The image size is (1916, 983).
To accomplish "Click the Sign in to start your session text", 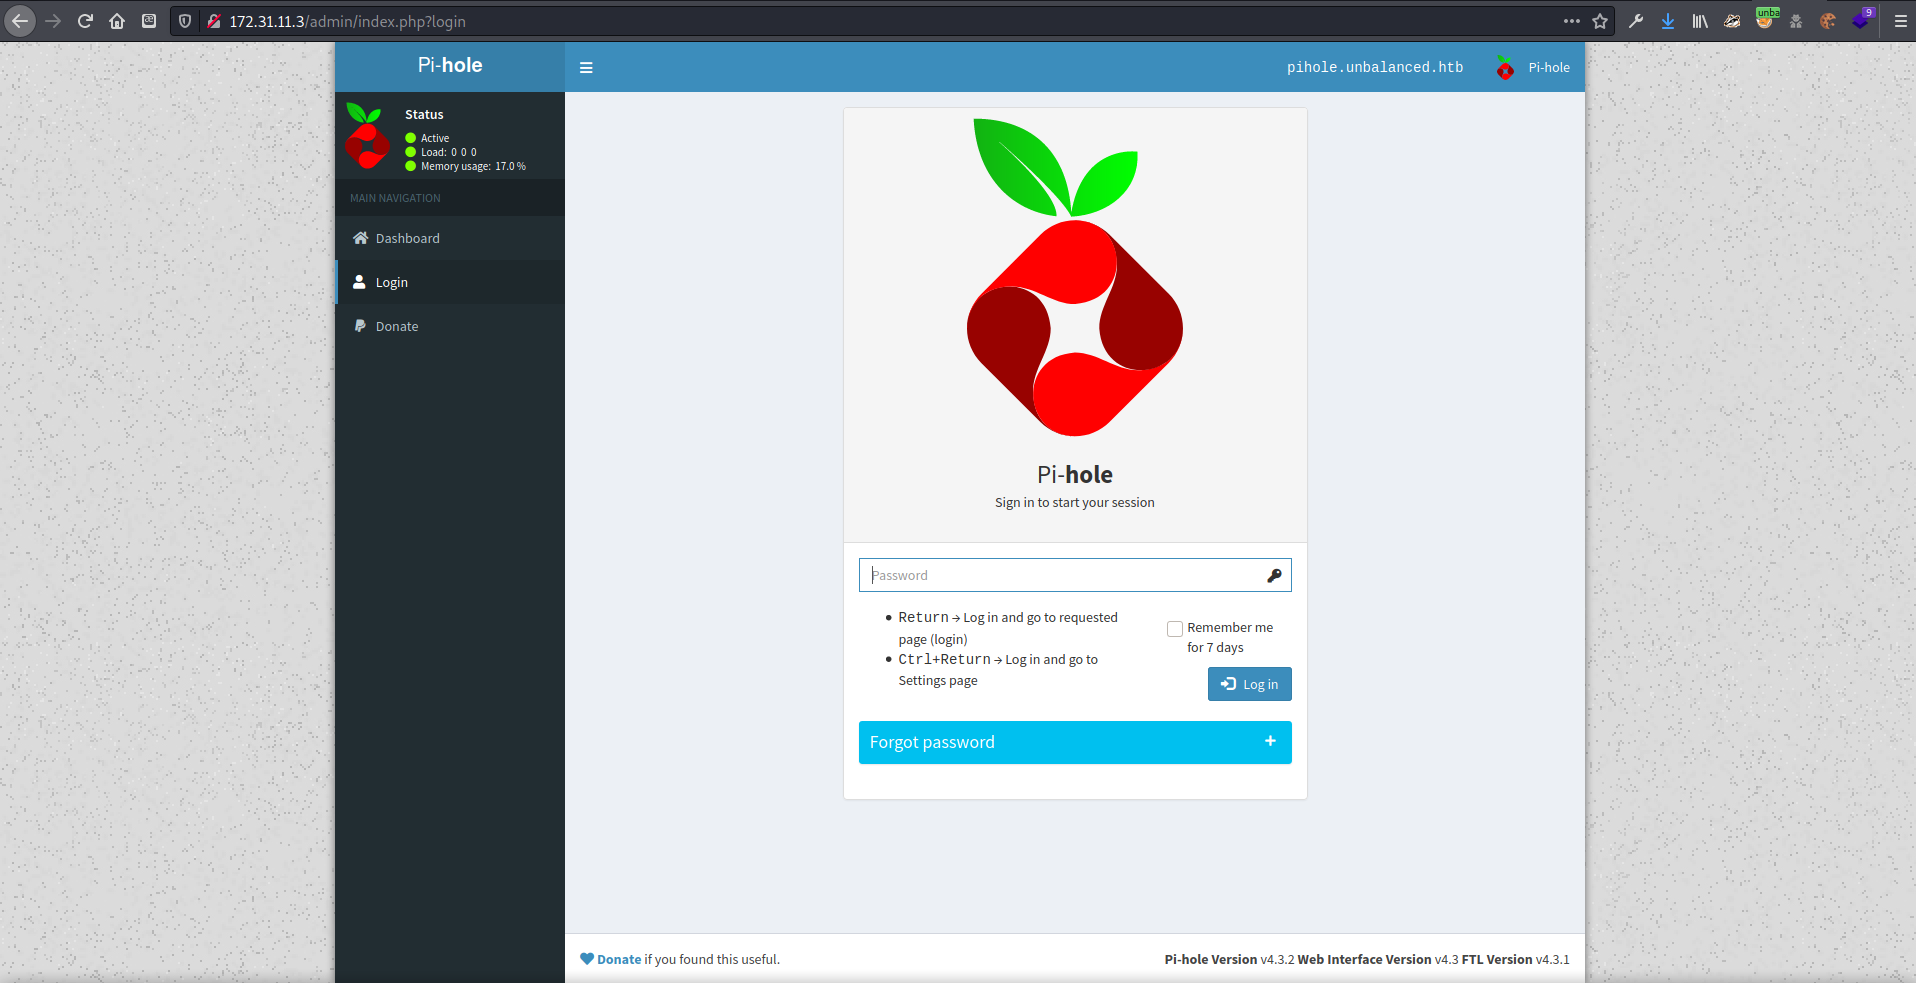I will [1075, 502].
